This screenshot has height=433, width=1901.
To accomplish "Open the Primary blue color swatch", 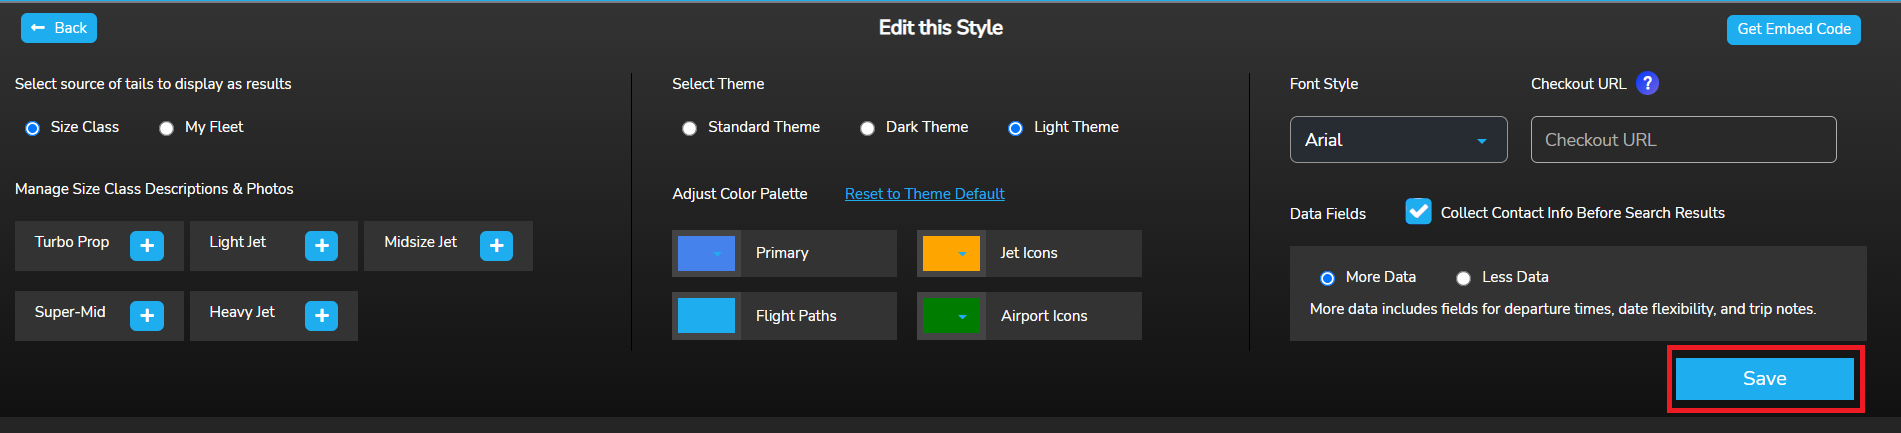I will [x=706, y=254].
